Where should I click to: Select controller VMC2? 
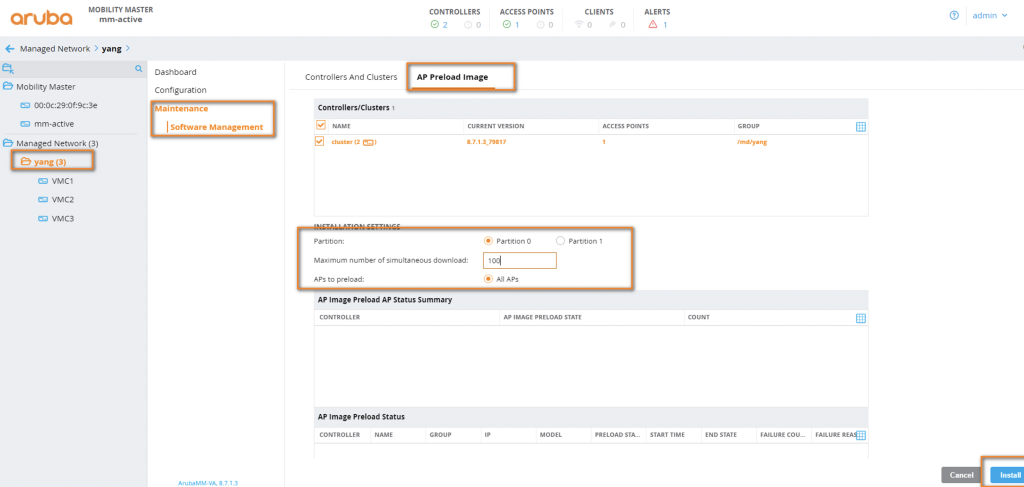click(x=63, y=200)
